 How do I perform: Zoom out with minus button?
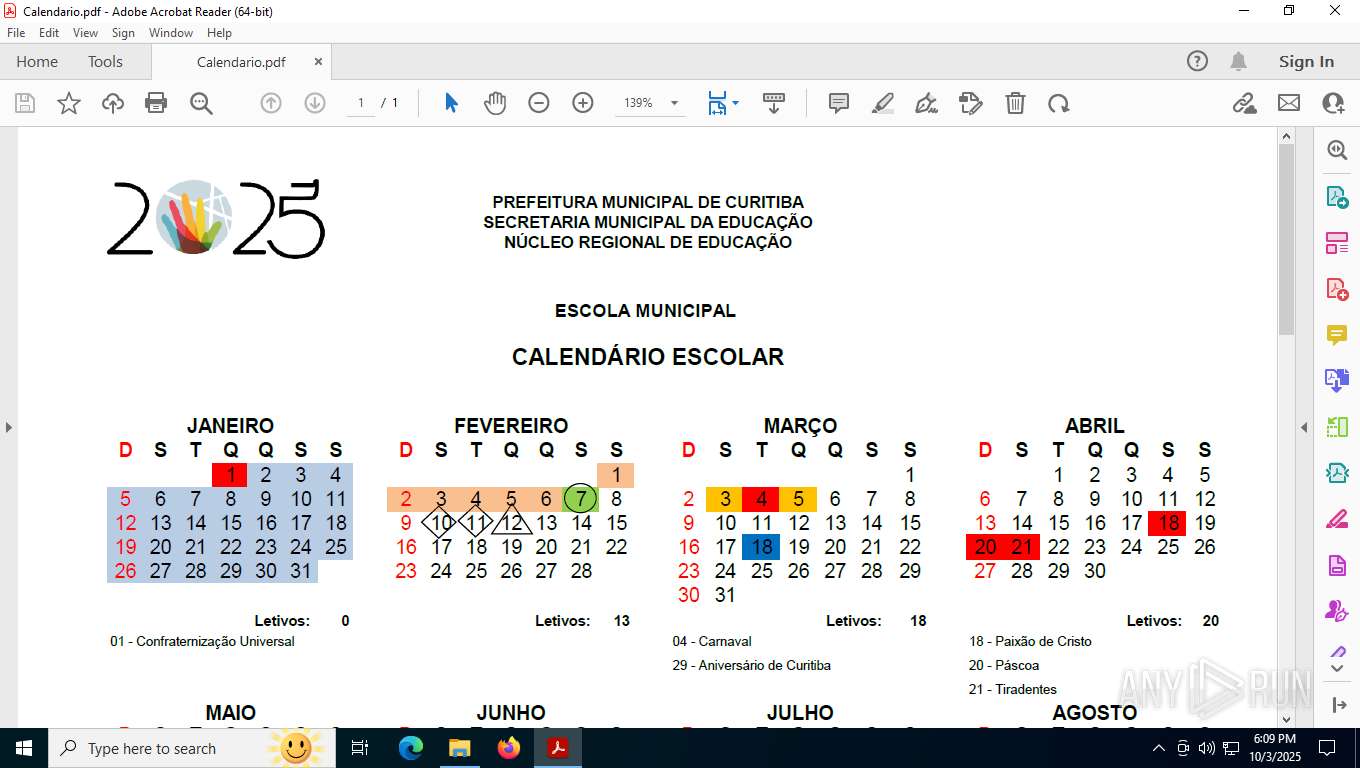pos(539,103)
